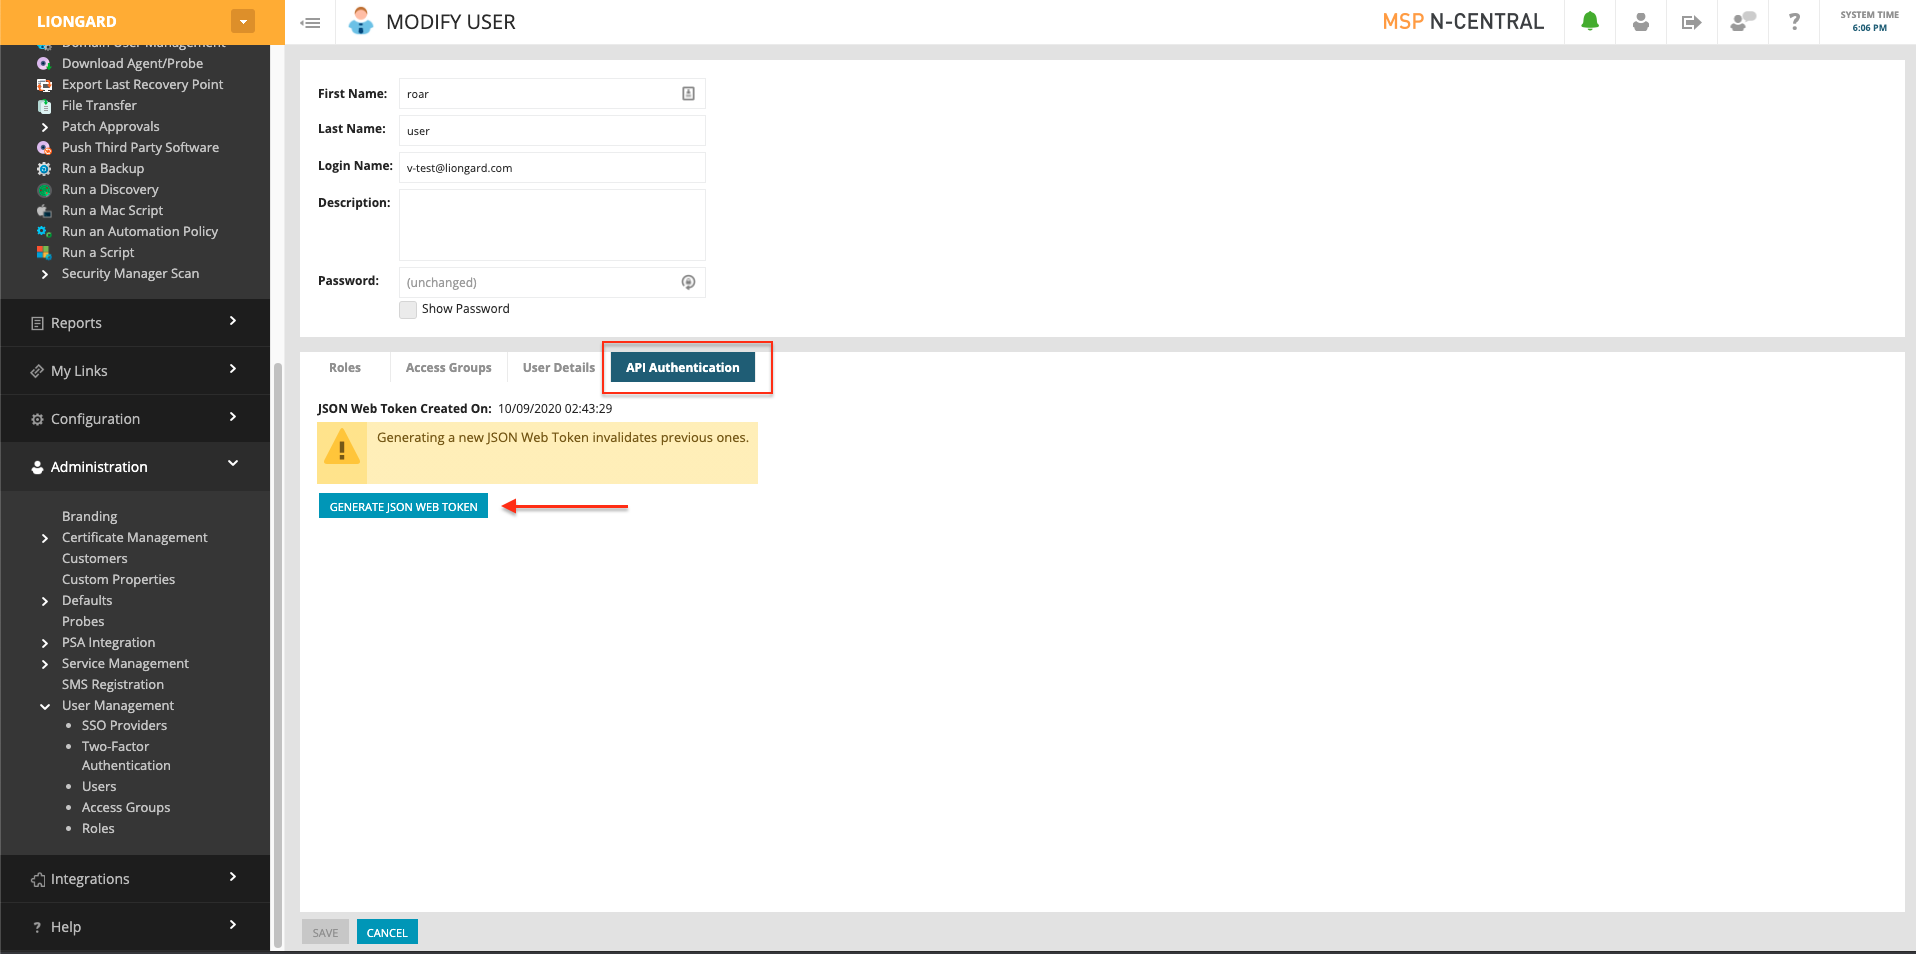Click the Modify User avatar icon
The width and height of the screenshot is (1916, 954).
click(x=361, y=21)
